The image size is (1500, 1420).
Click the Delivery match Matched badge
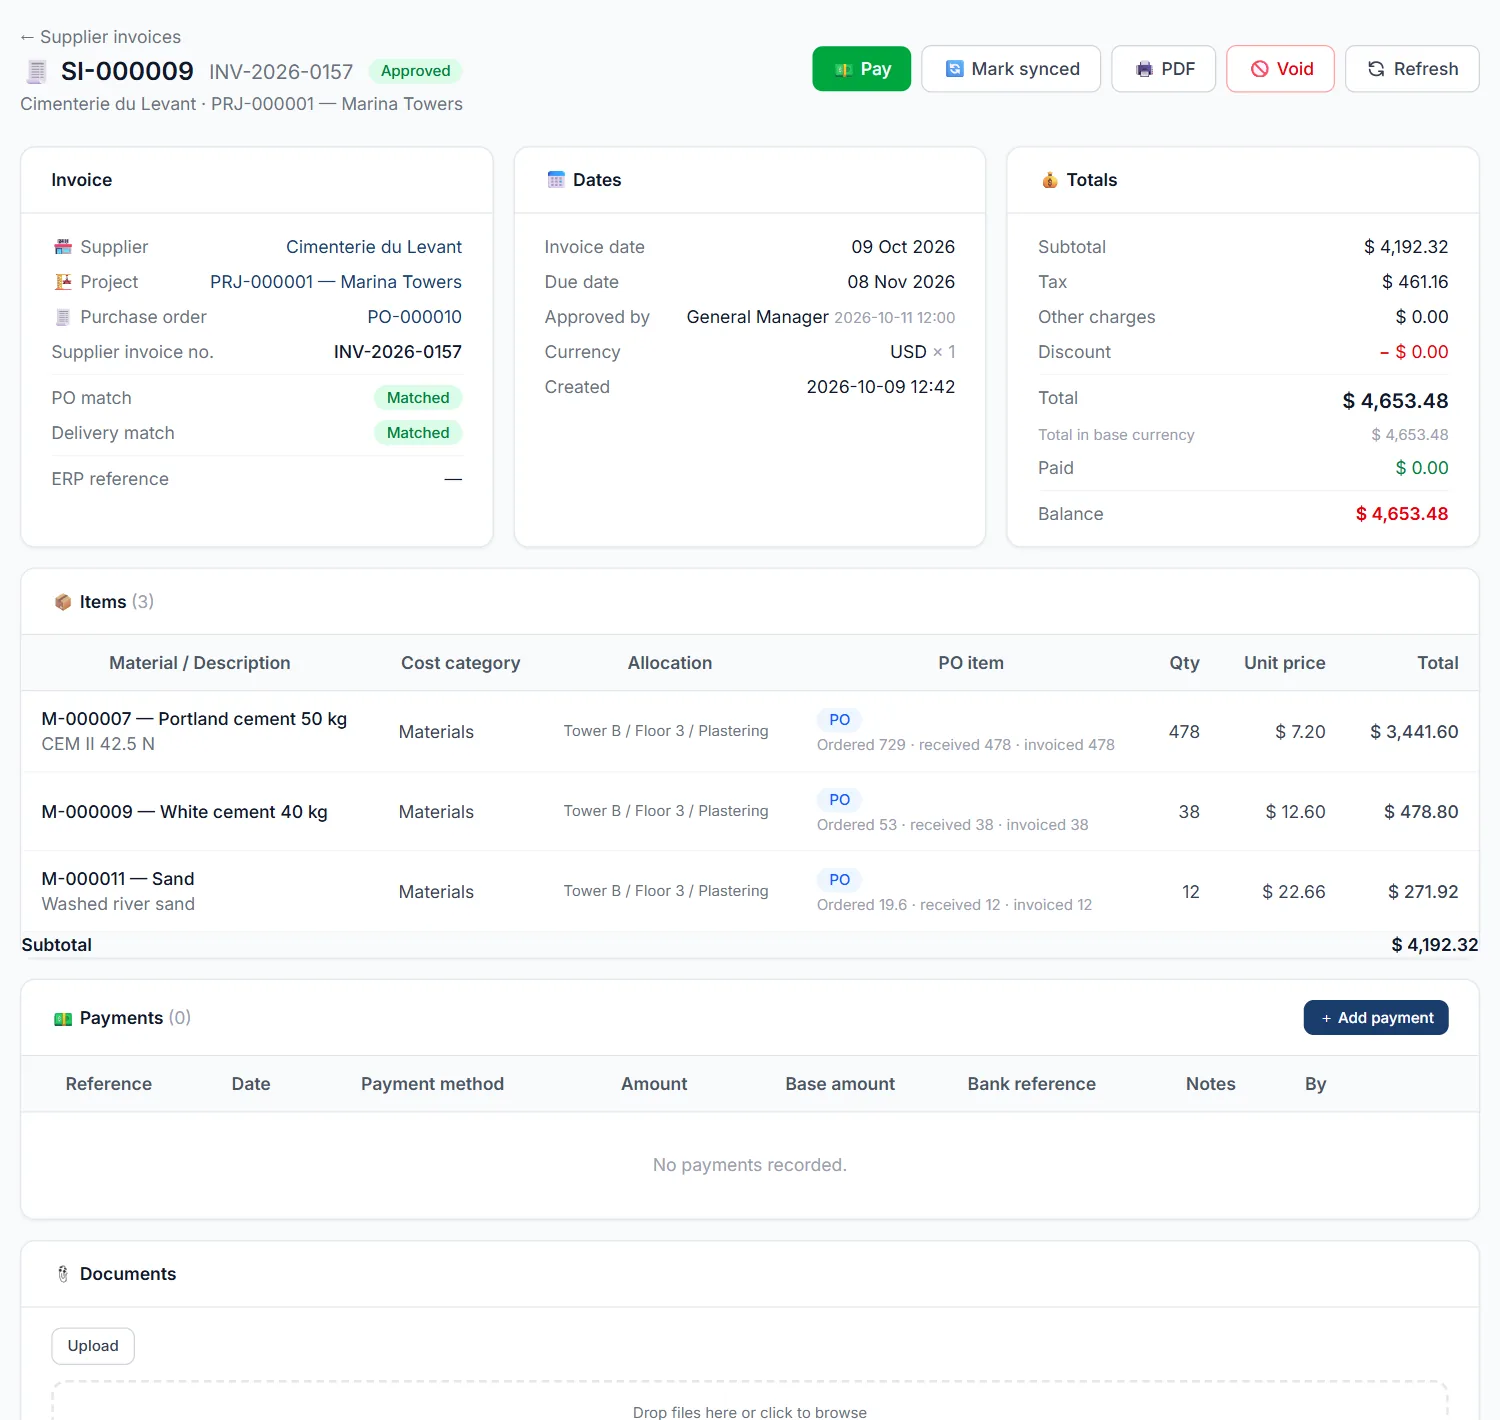point(418,433)
